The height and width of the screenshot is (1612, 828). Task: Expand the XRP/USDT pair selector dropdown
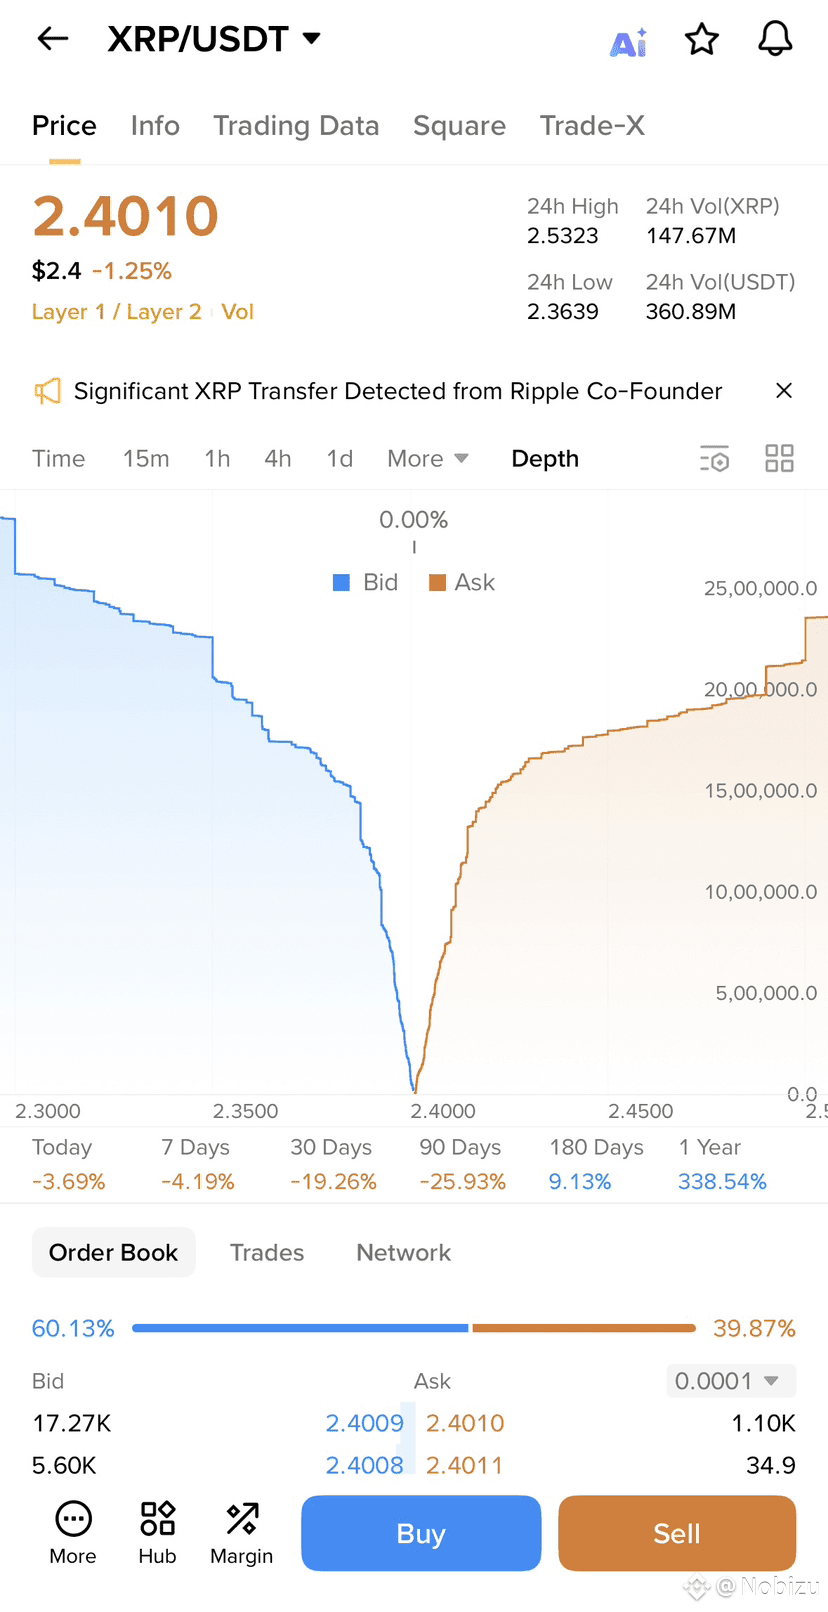point(312,39)
